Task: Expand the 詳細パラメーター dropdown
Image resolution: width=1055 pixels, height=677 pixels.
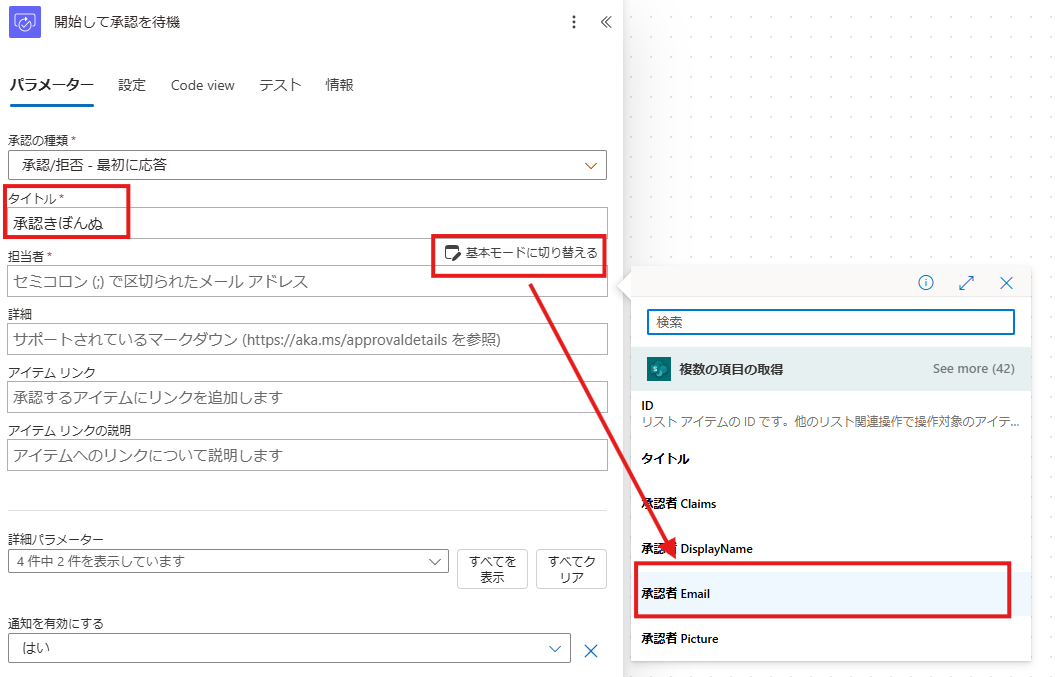Action: (x=228, y=561)
